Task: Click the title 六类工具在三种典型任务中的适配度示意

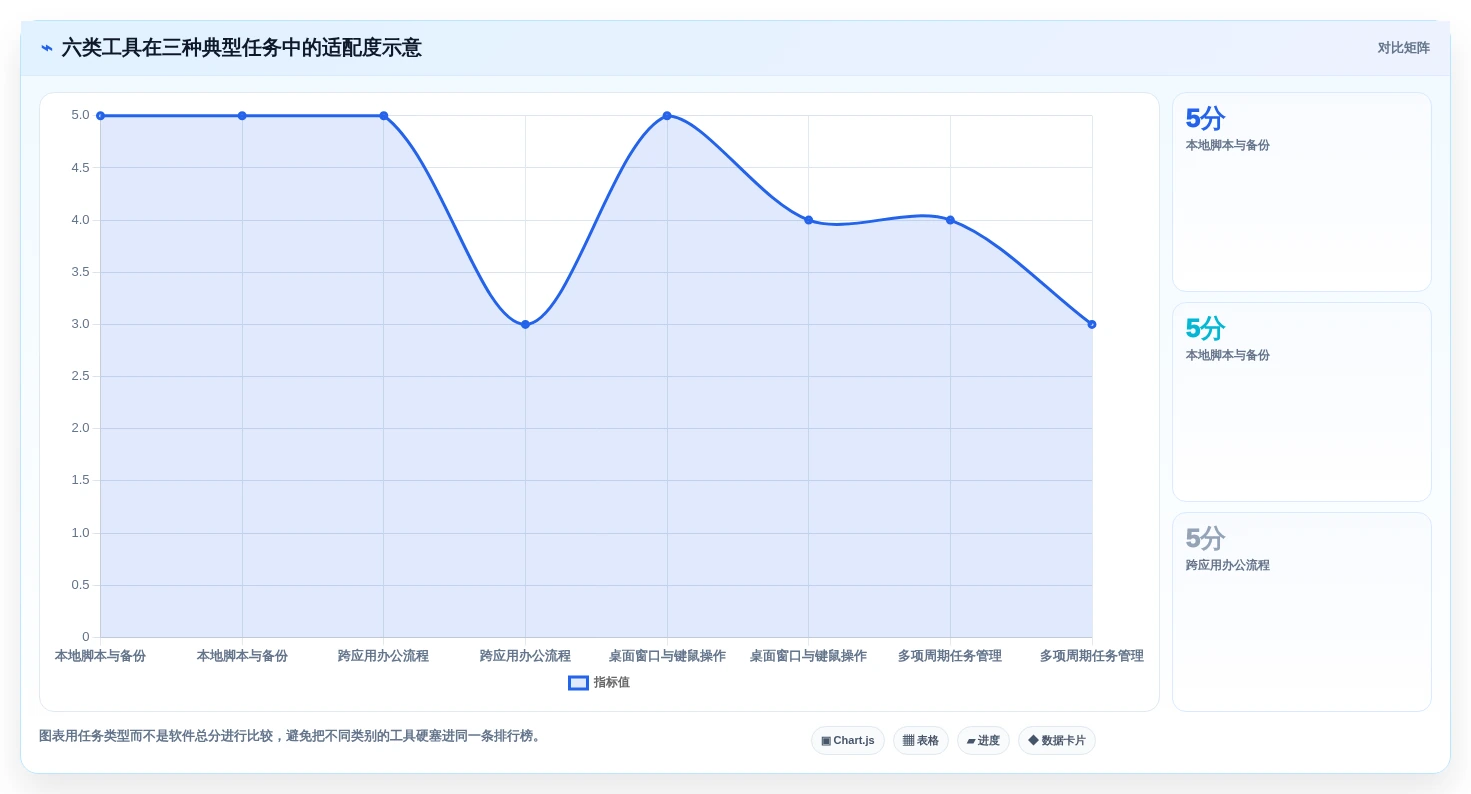Action: click(242, 48)
